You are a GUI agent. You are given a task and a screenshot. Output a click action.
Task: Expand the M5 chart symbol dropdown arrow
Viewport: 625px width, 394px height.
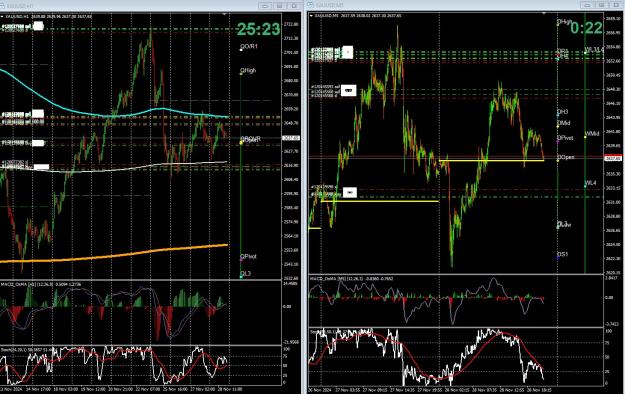311,16
